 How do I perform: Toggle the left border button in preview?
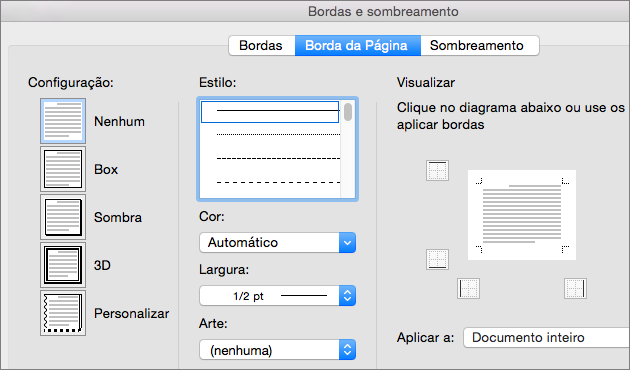[x=468, y=288]
